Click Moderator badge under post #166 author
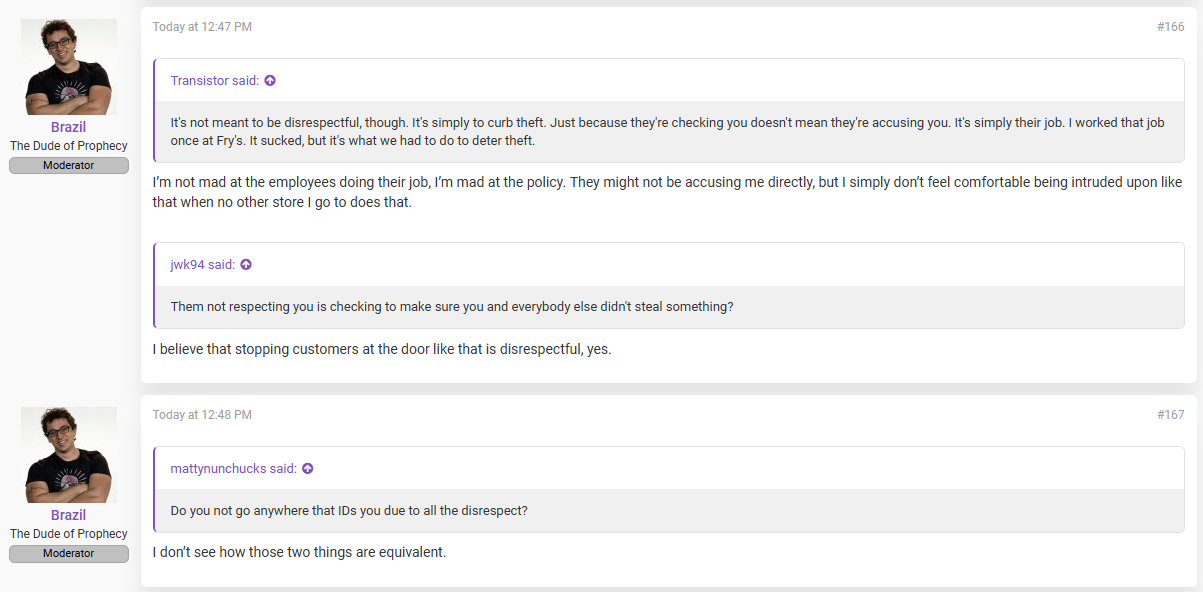 [x=69, y=166]
